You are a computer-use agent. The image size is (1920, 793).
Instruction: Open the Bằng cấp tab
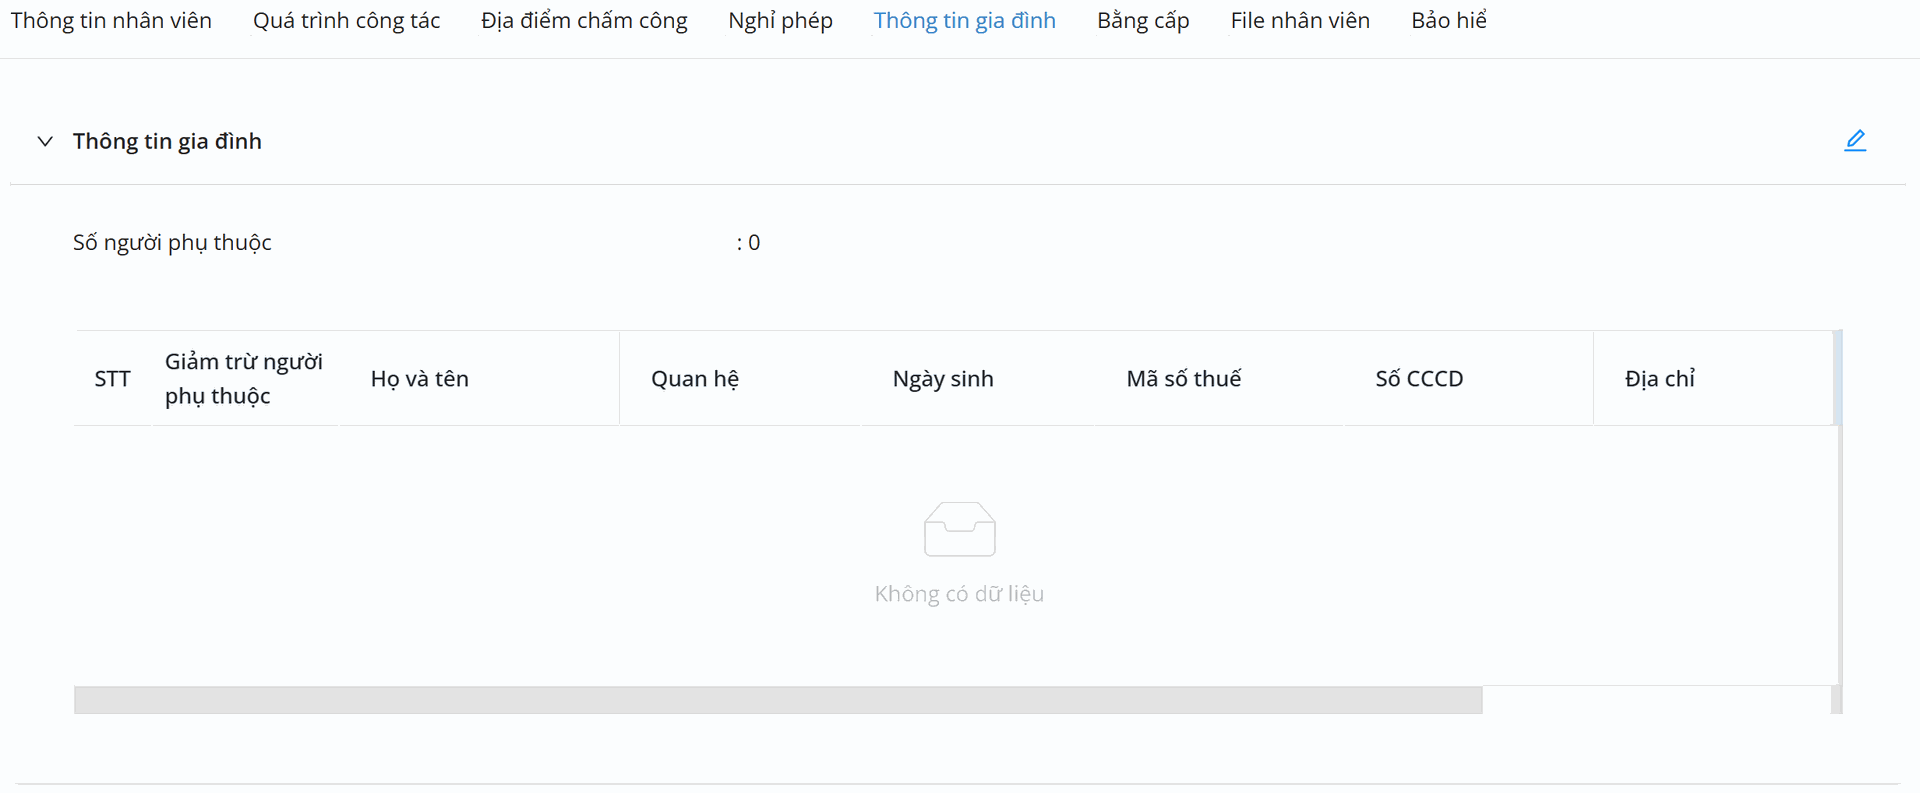coord(1143,21)
